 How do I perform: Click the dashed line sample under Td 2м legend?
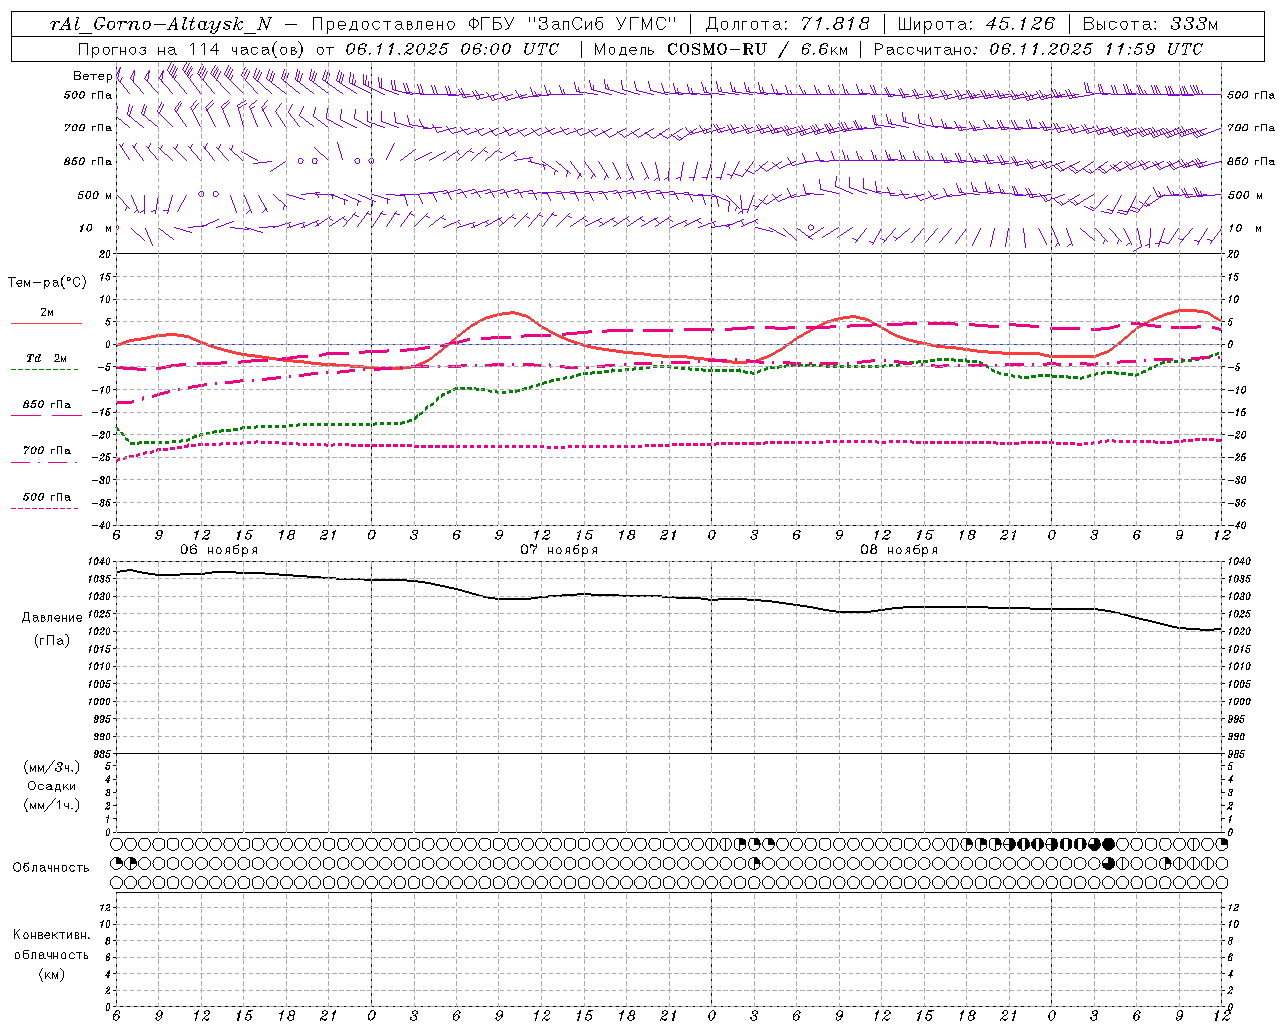tap(44, 370)
